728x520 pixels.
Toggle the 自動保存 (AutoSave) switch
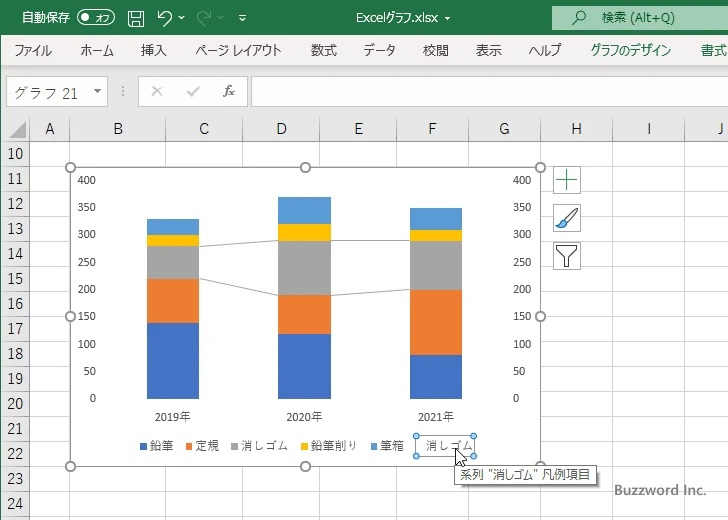[x=96, y=18]
